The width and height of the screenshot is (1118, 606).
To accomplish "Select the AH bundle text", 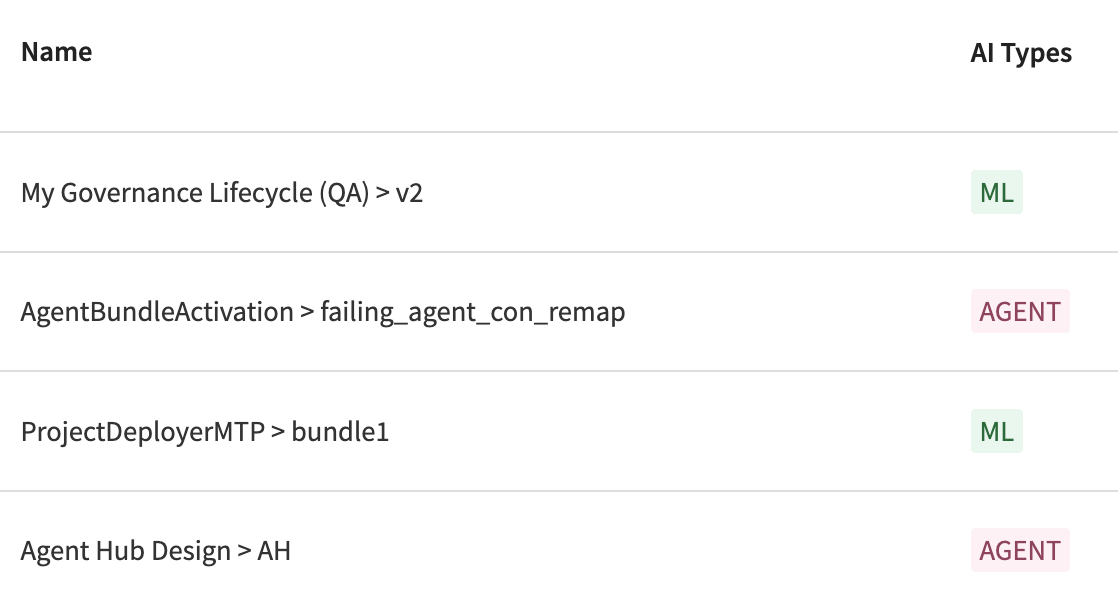I will pyautogui.click(x=274, y=551).
